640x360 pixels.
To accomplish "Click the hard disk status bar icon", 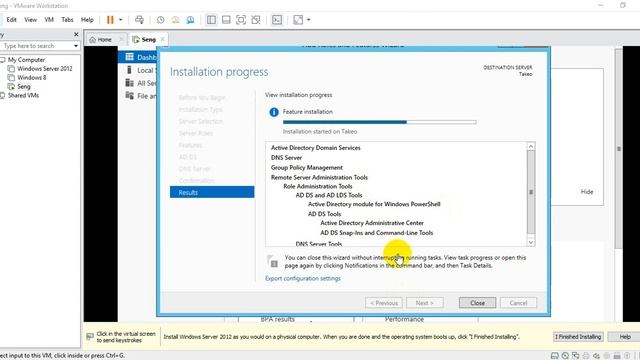I will point(555,356).
